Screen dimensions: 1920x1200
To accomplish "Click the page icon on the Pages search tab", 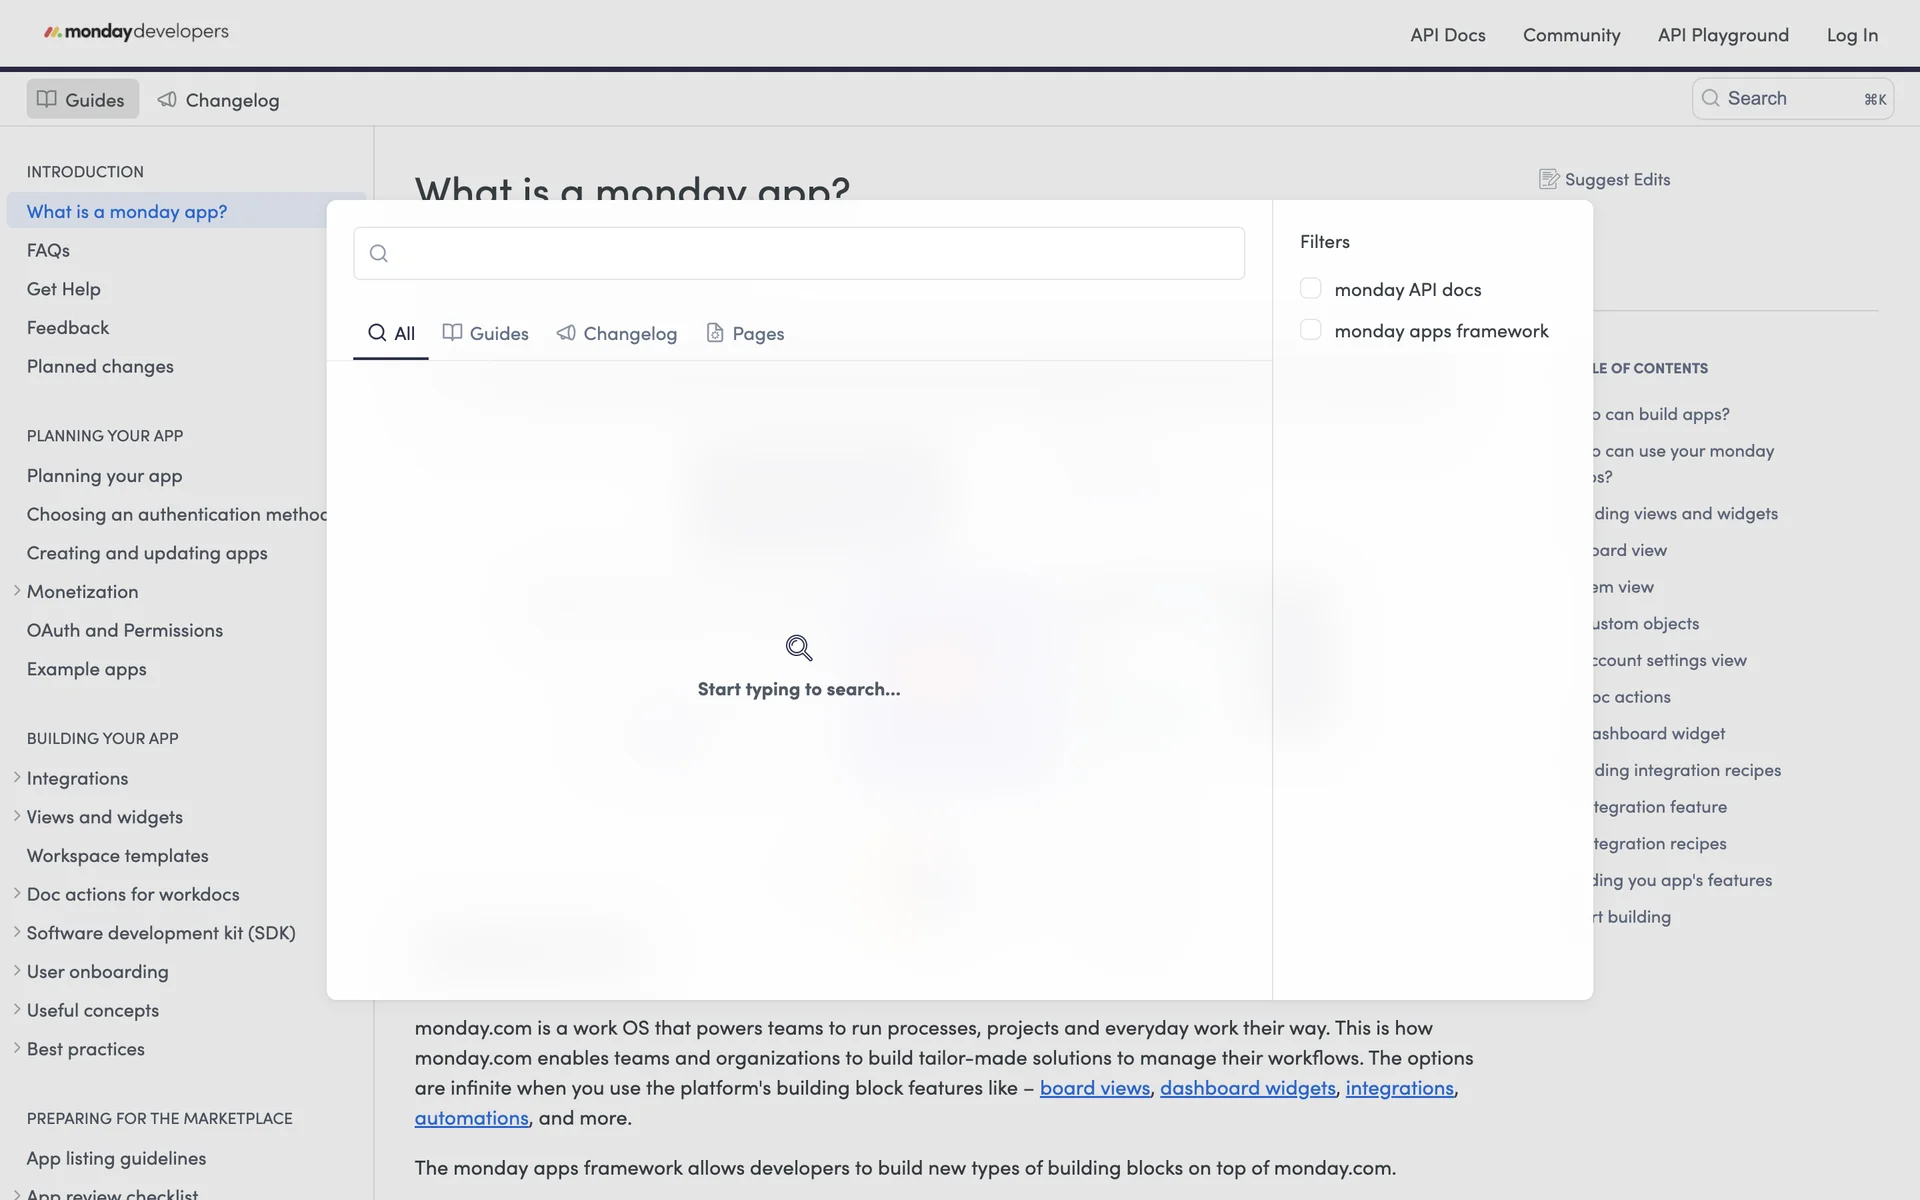I will coord(715,333).
